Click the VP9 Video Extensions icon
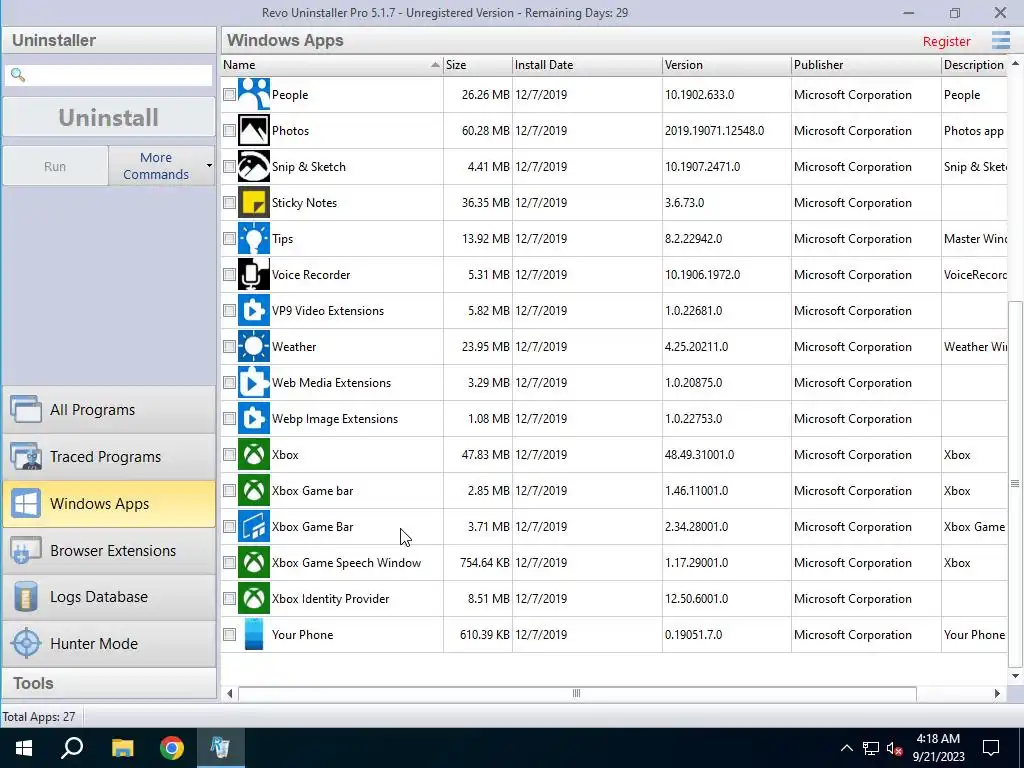The width and height of the screenshot is (1024, 768). pos(253,311)
